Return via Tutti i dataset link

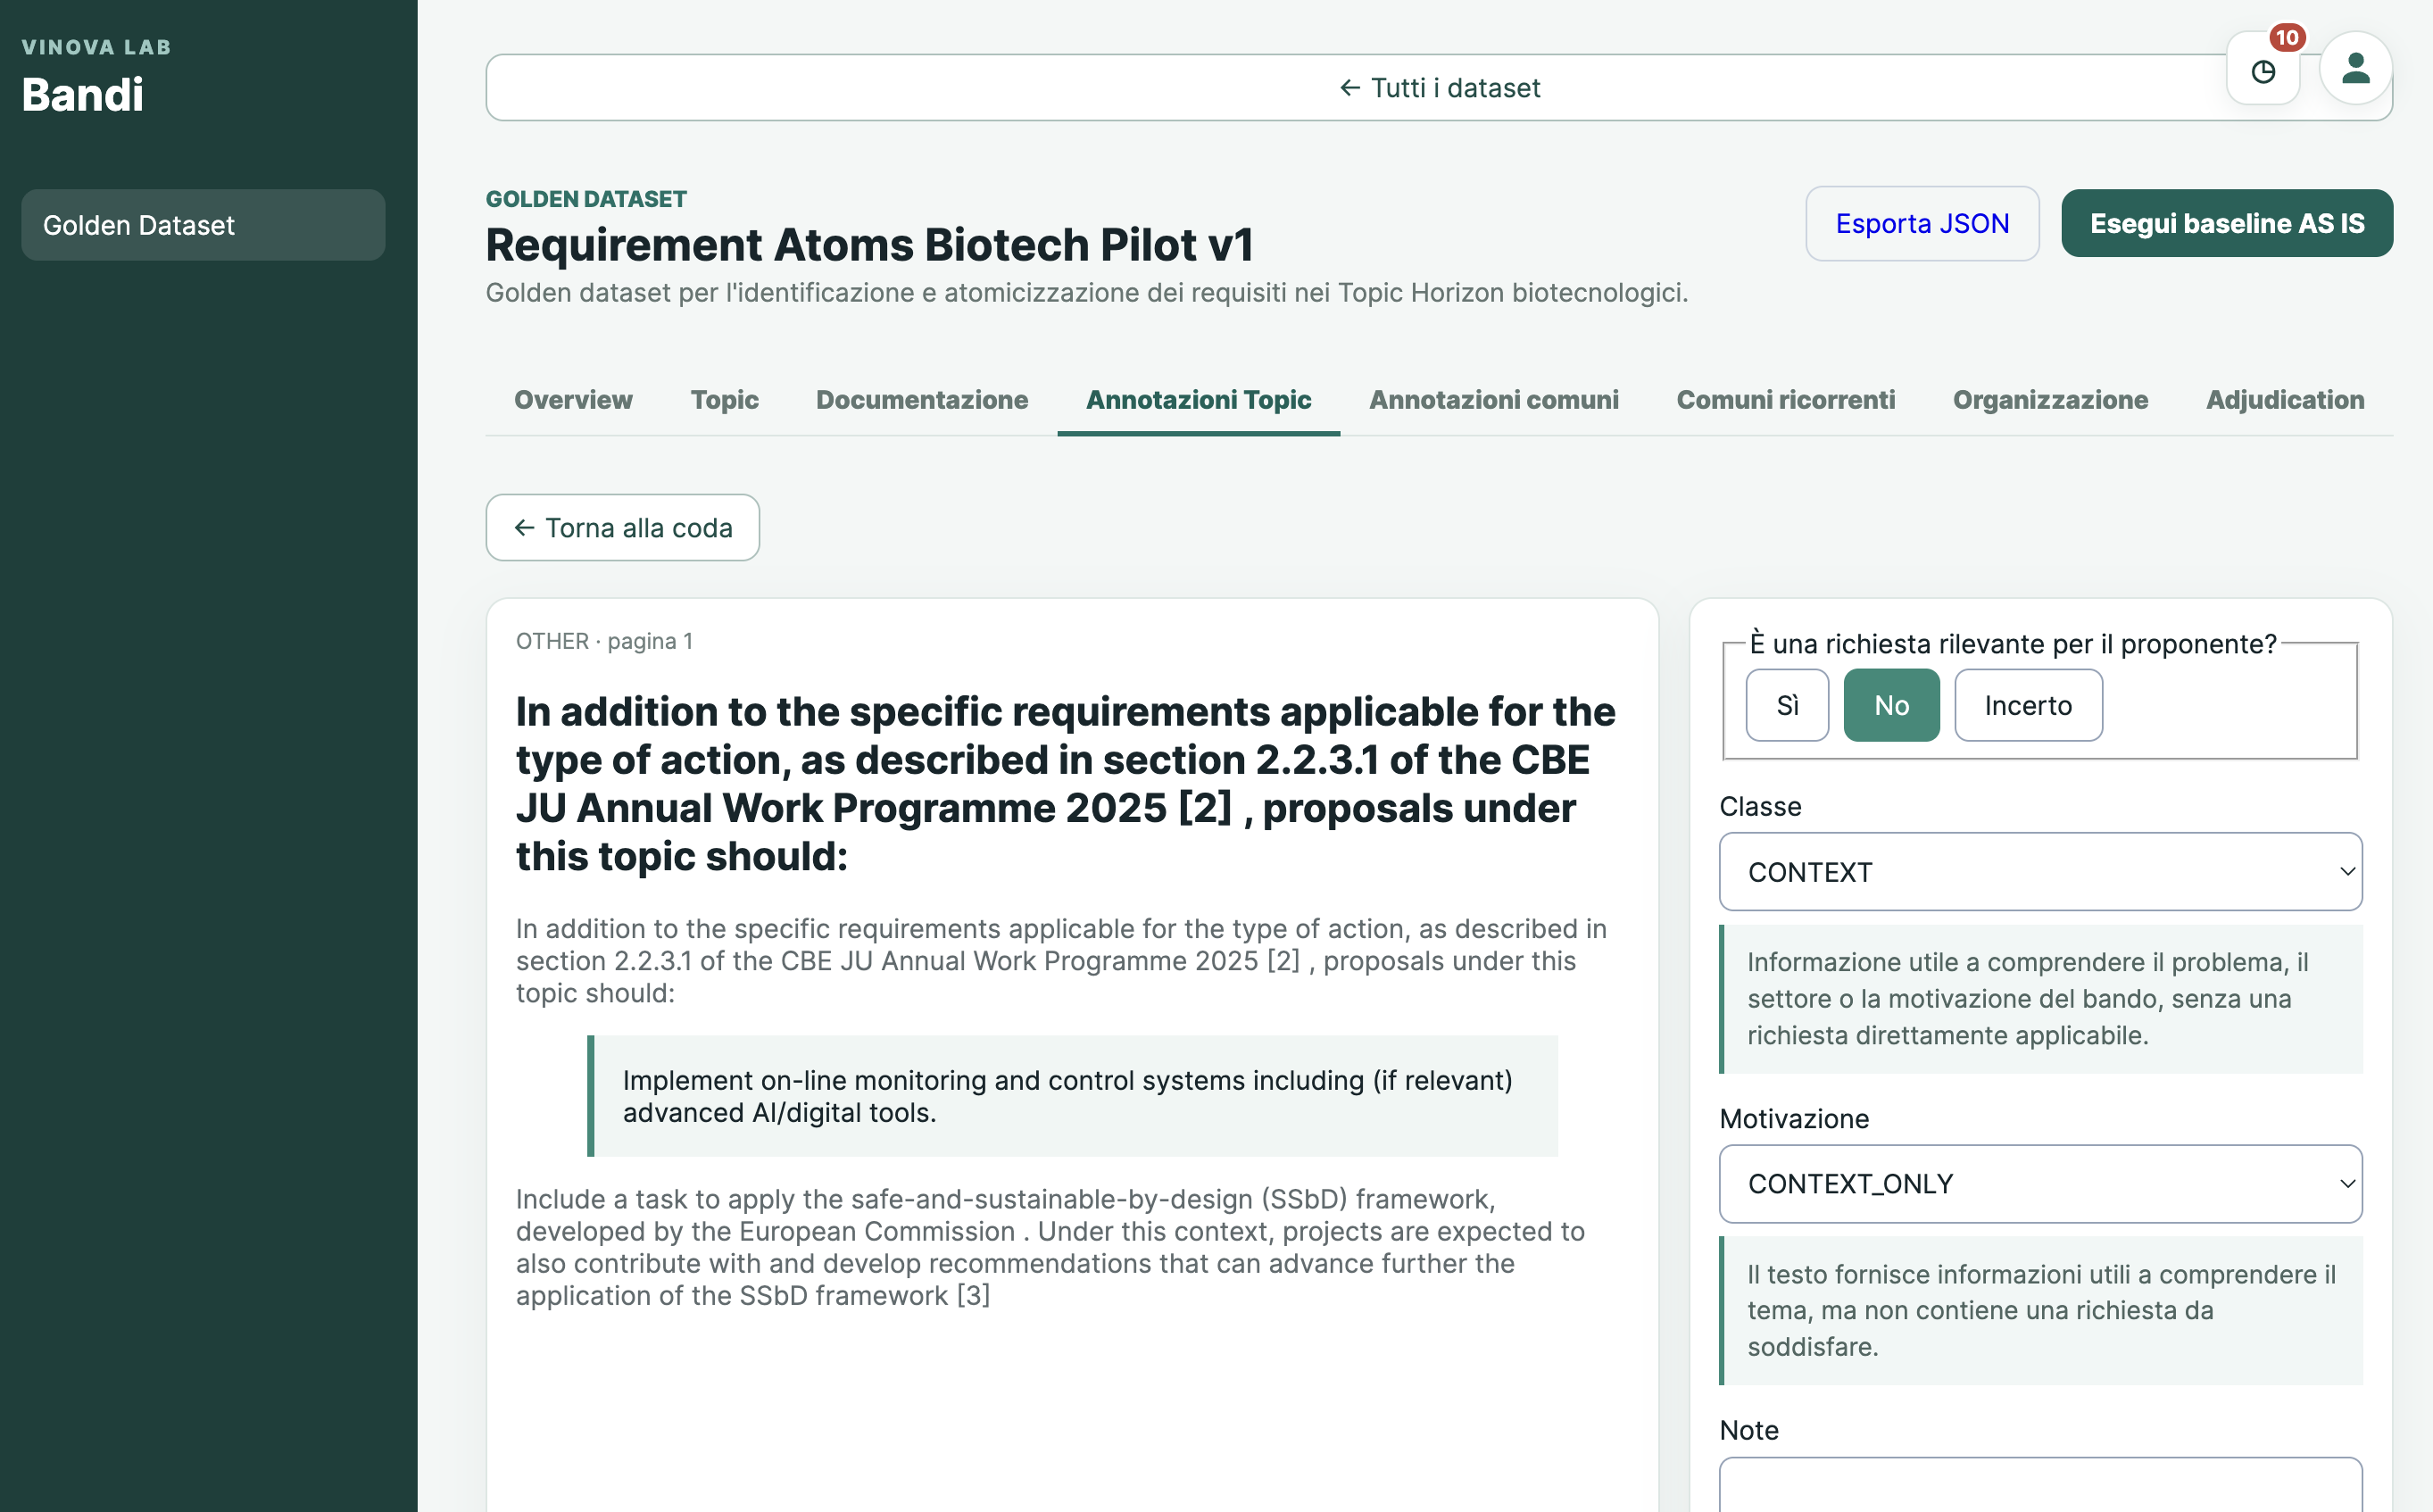pos(1439,87)
